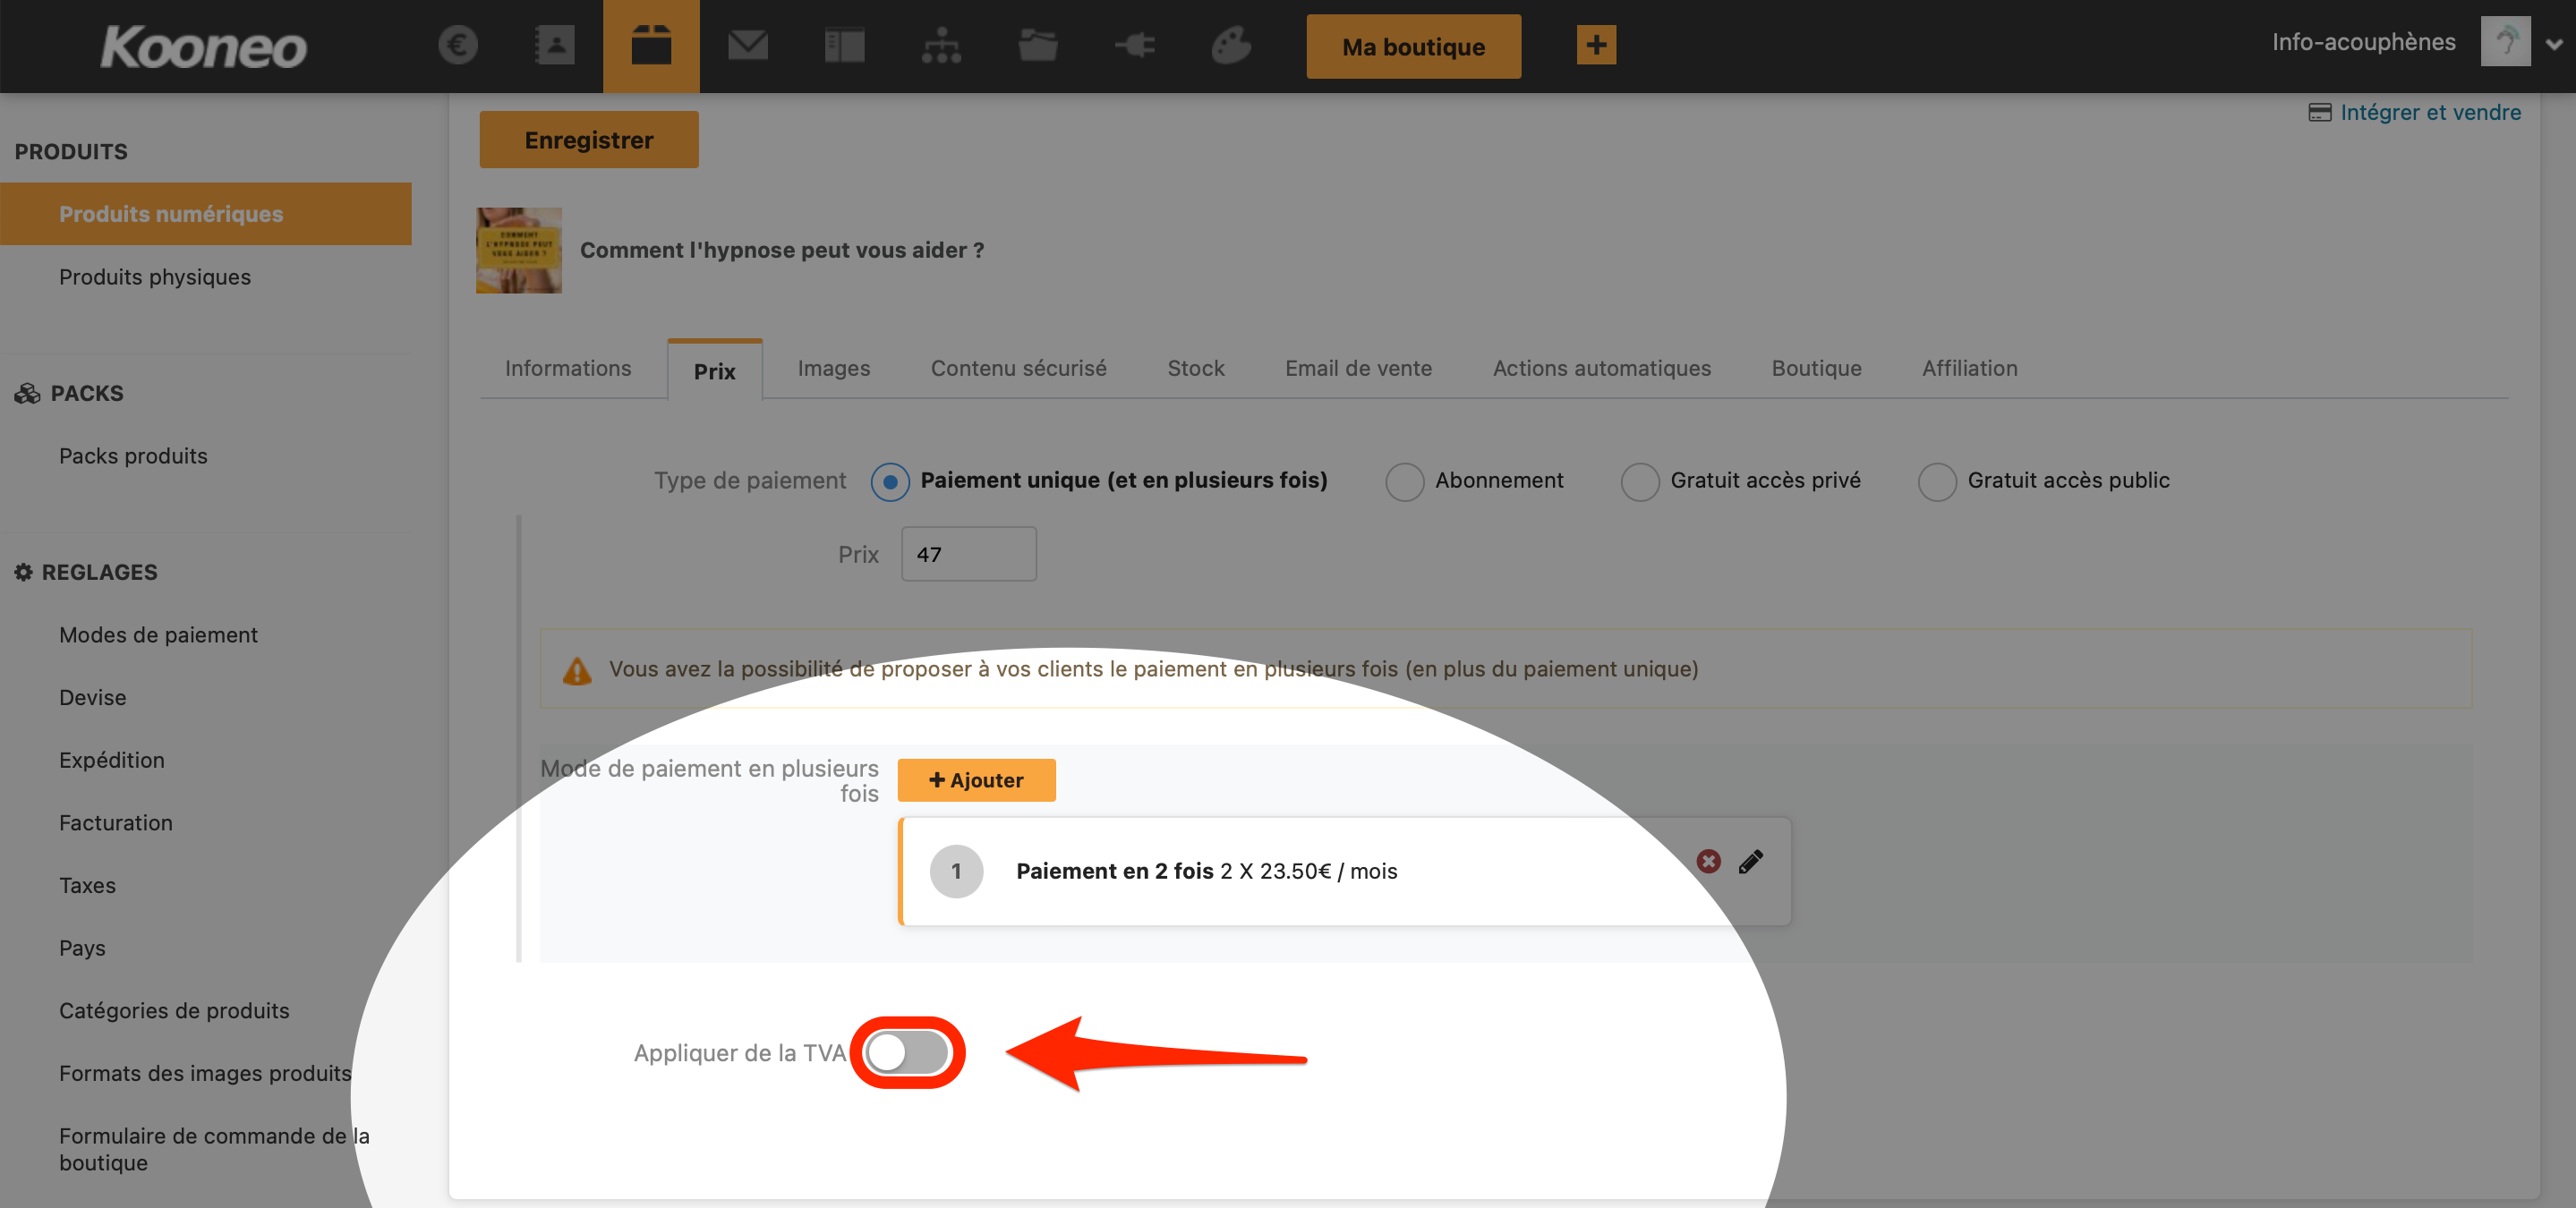This screenshot has width=2576, height=1208.
Task: Click the Enregistrer button
Action: [x=588, y=139]
